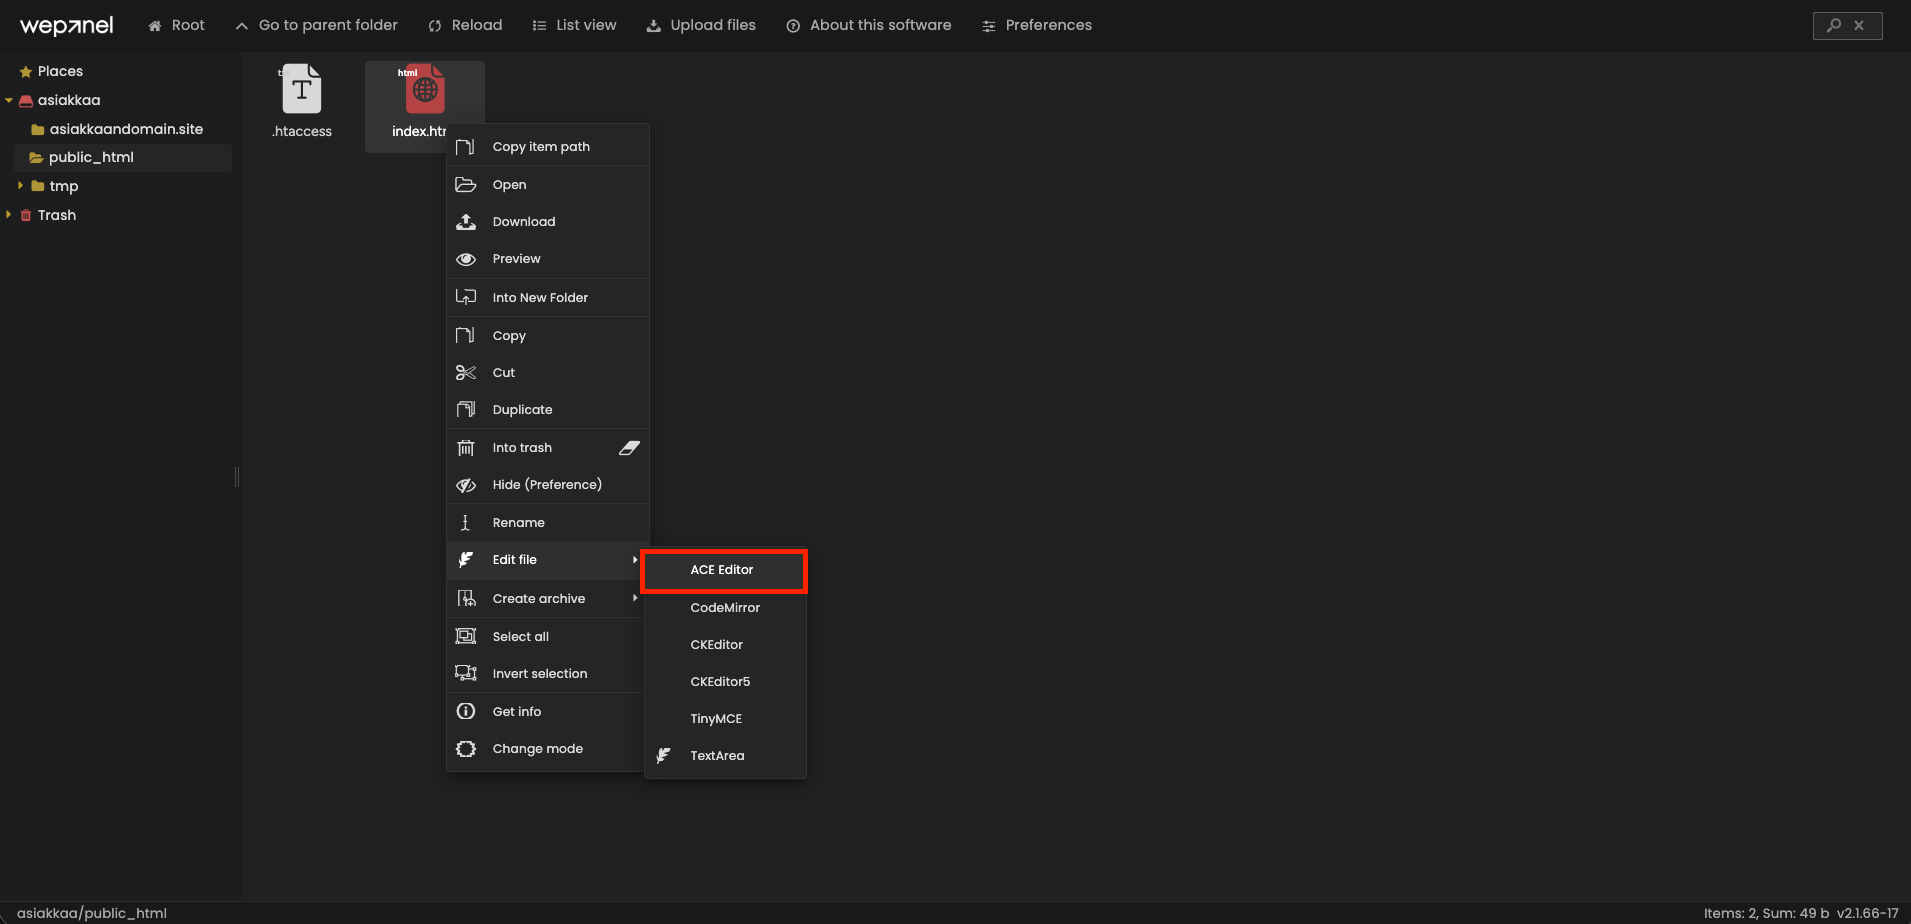Click the Reload icon in the toolbar

coord(435,26)
